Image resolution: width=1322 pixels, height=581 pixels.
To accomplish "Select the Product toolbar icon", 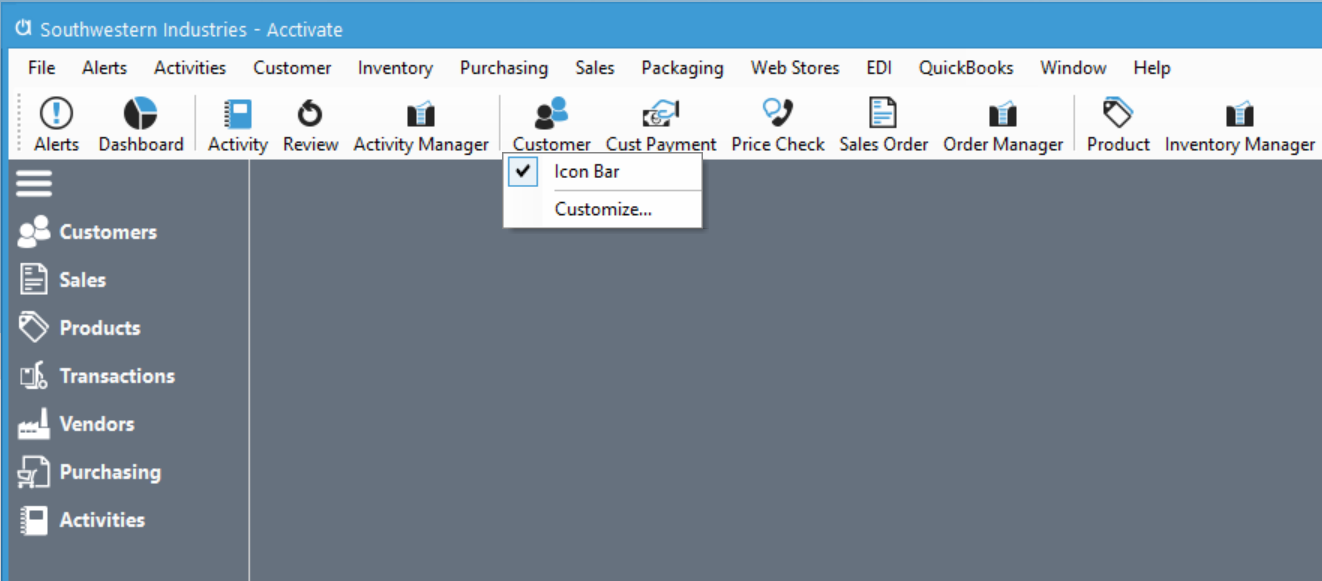I will [x=1117, y=120].
